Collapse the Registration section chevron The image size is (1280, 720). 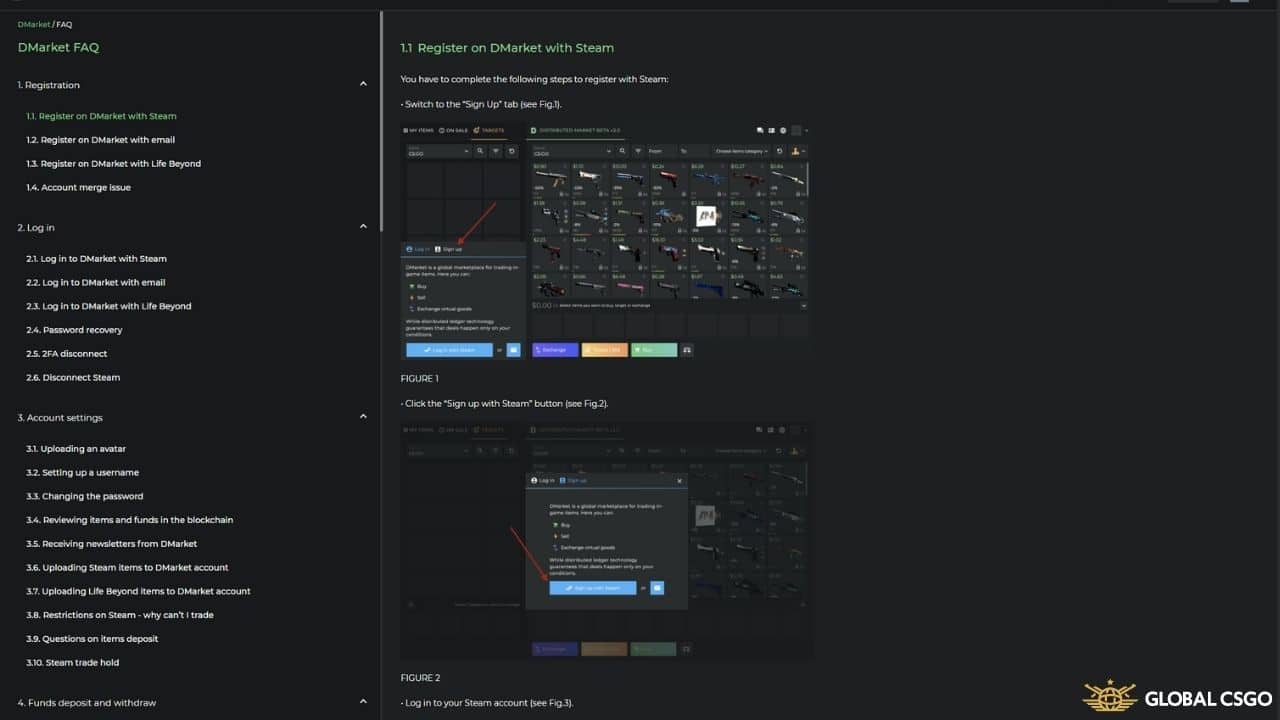pos(363,85)
